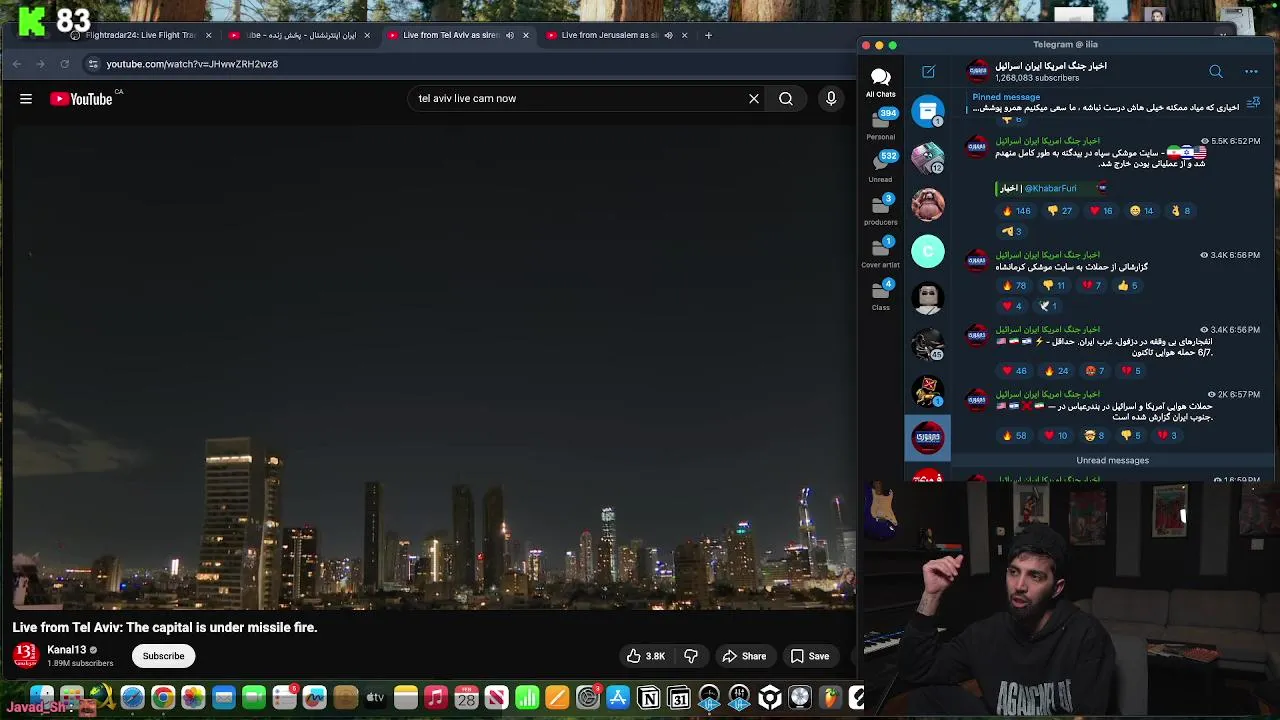Screen dimensions: 1280x720
Task: Open the Telegram channel more options menu
Action: click(1251, 71)
